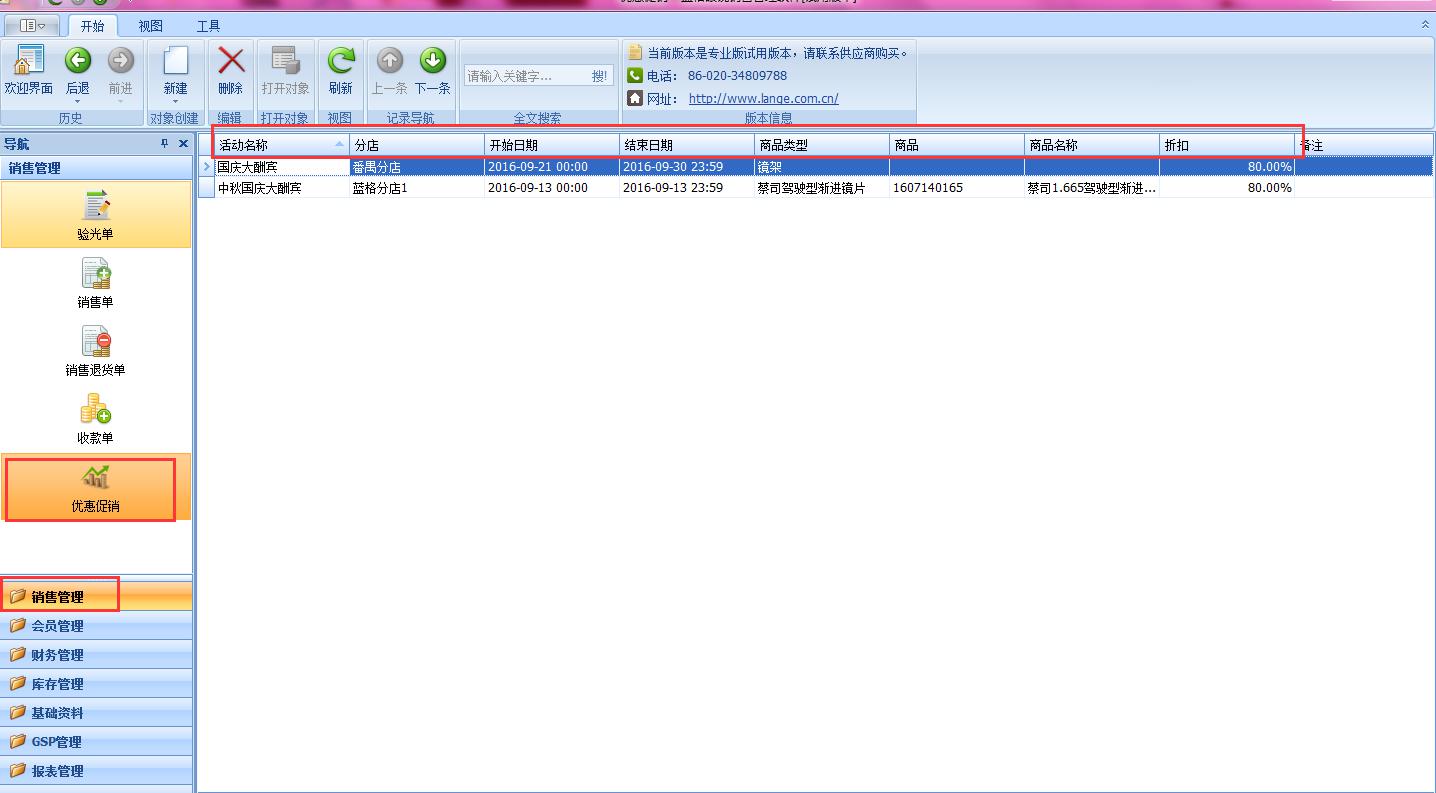Select 优惠促销 promotion item
Viewport: 1436px width, 793px height.
point(95,488)
